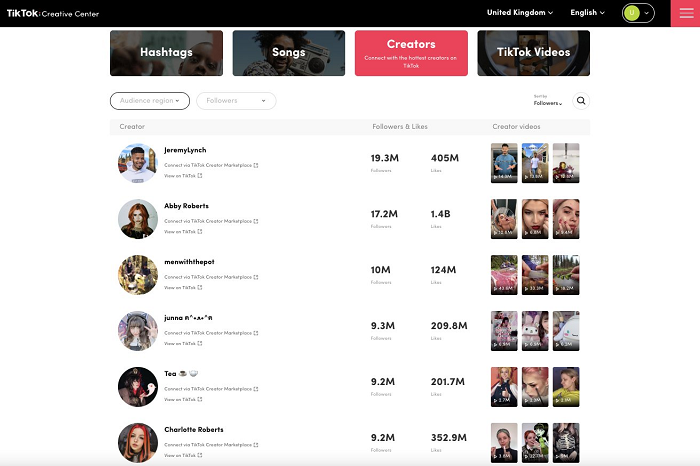The height and width of the screenshot is (466, 700).
Task: Switch to the Hashtags tab
Action: (167, 53)
